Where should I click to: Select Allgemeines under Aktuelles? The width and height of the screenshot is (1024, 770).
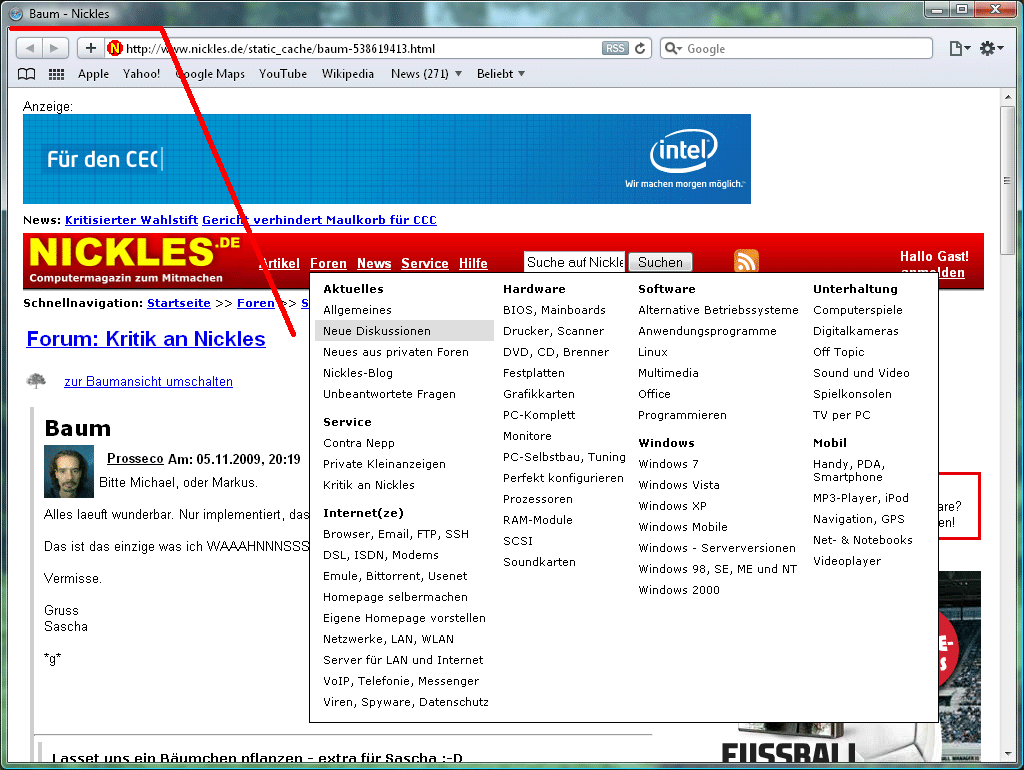pyautogui.click(x=357, y=310)
